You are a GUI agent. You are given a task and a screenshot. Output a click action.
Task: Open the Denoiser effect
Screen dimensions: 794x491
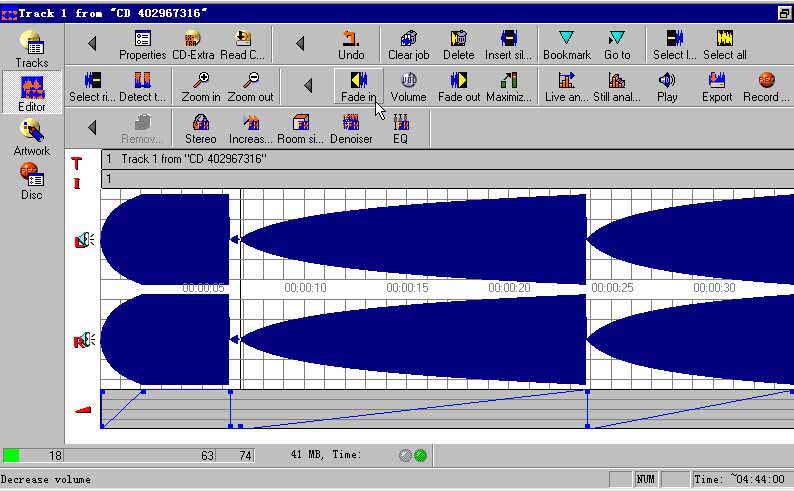click(x=351, y=122)
